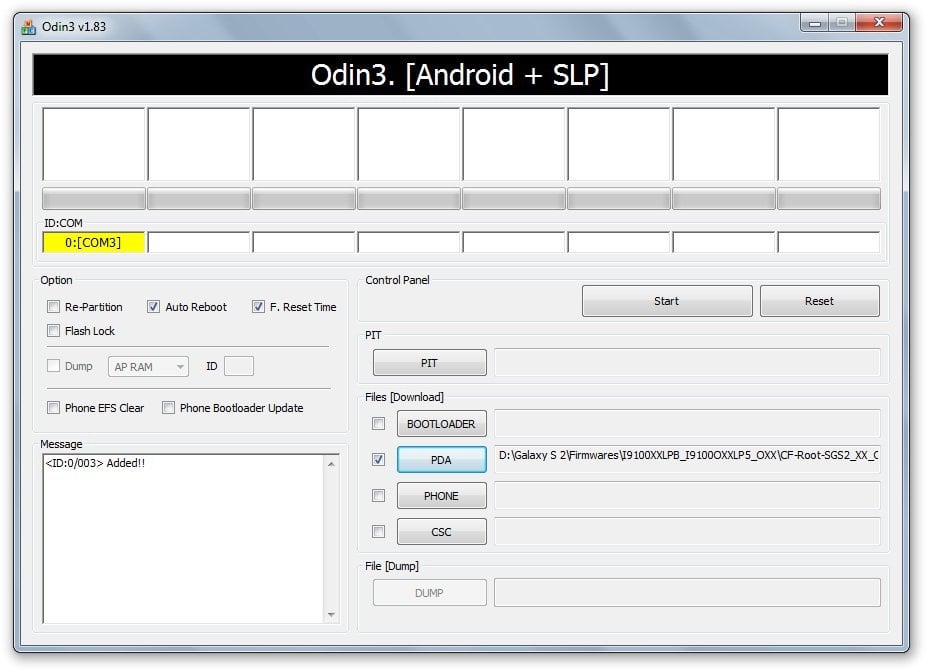This screenshot has height=672, width=927.
Task: Uncheck the PDA file checkbox
Action: tap(378, 460)
